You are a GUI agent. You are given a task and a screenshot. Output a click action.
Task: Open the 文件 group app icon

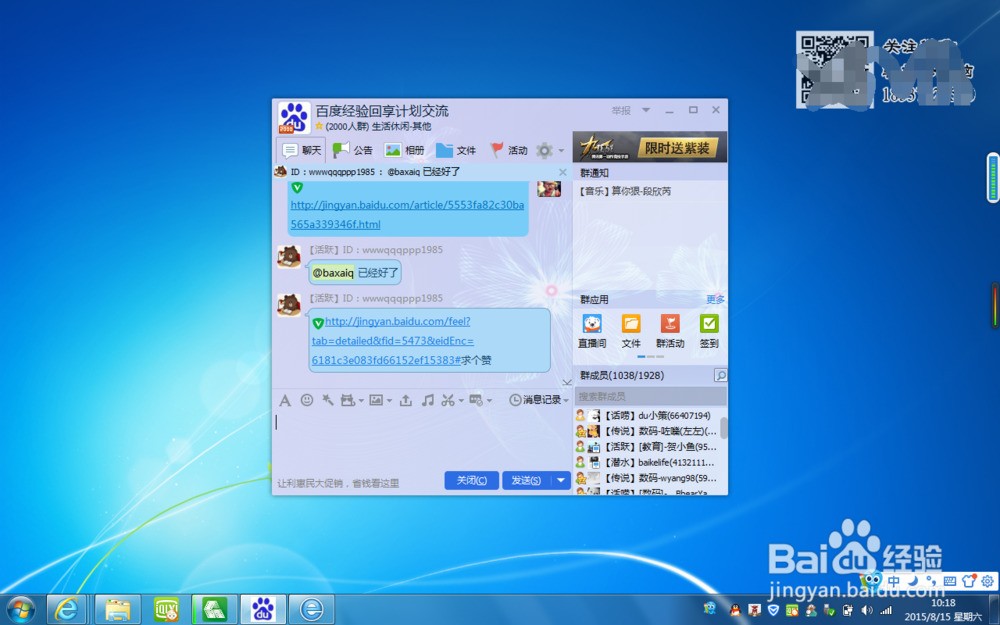(x=631, y=323)
